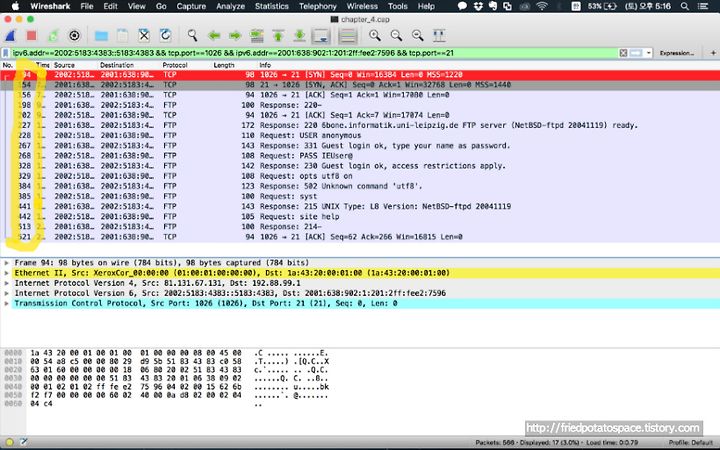This screenshot has height=450, width=720.
Task: Click into the display filter field
Action: click(315, 53)
